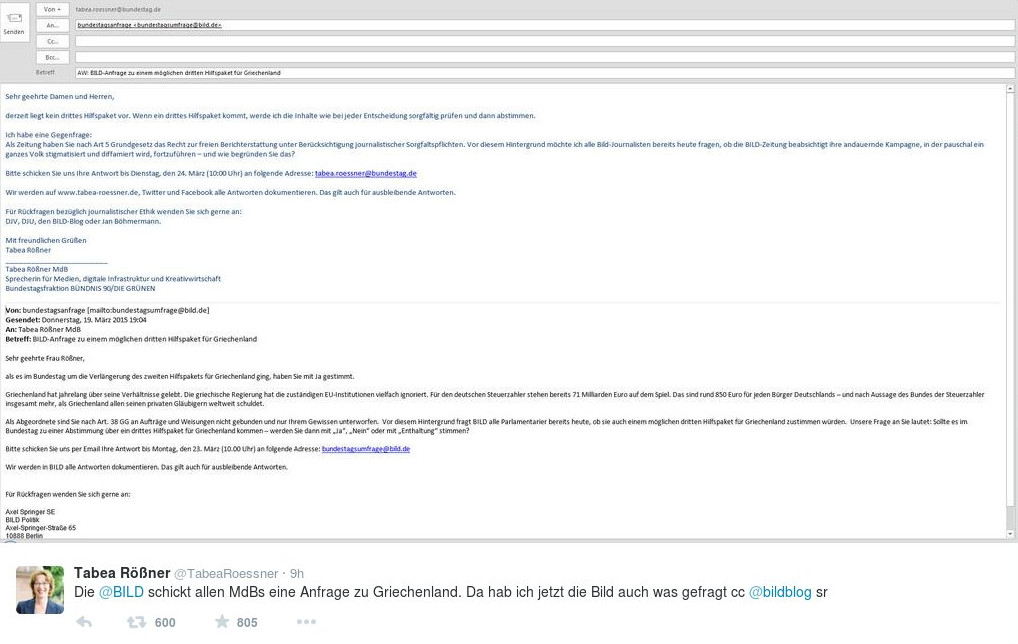The width and height of the screenshot is (1018, 644).
Task: Open the tabea.roessner@bundestag.de email link
Action: 366,173
